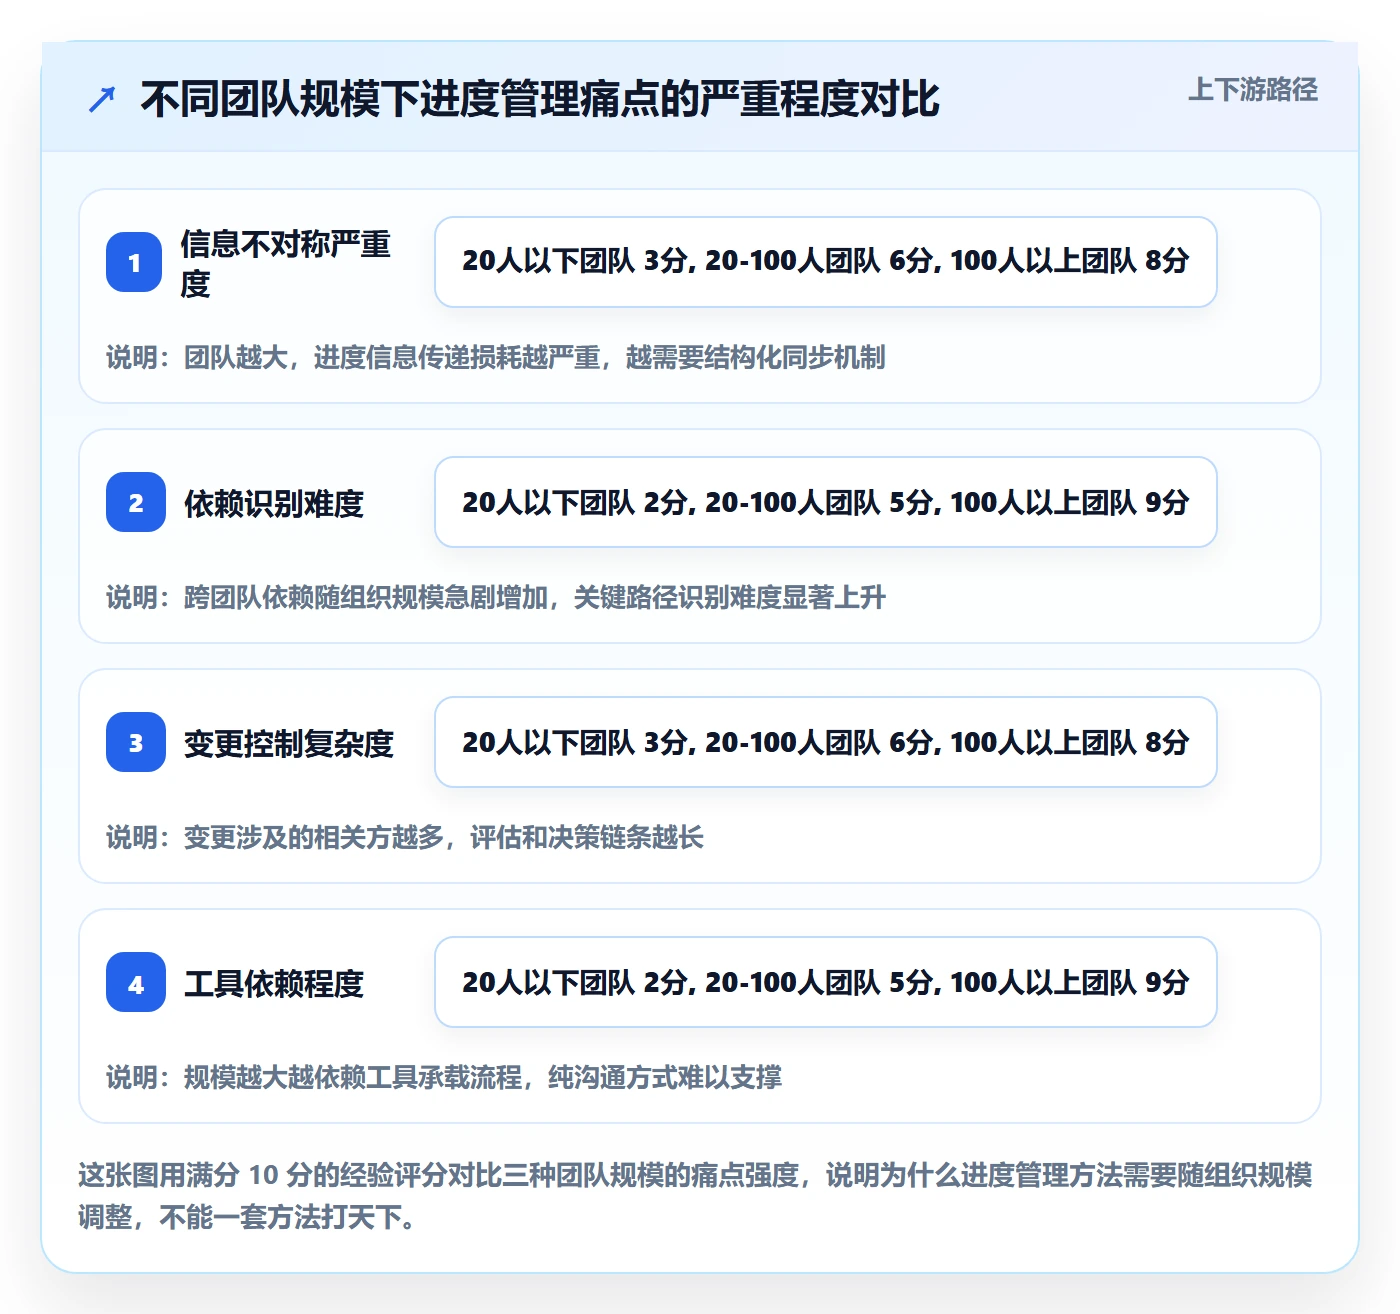
Task: Select the 信息不对称严重度 row heading
Action: coord(285,263)
